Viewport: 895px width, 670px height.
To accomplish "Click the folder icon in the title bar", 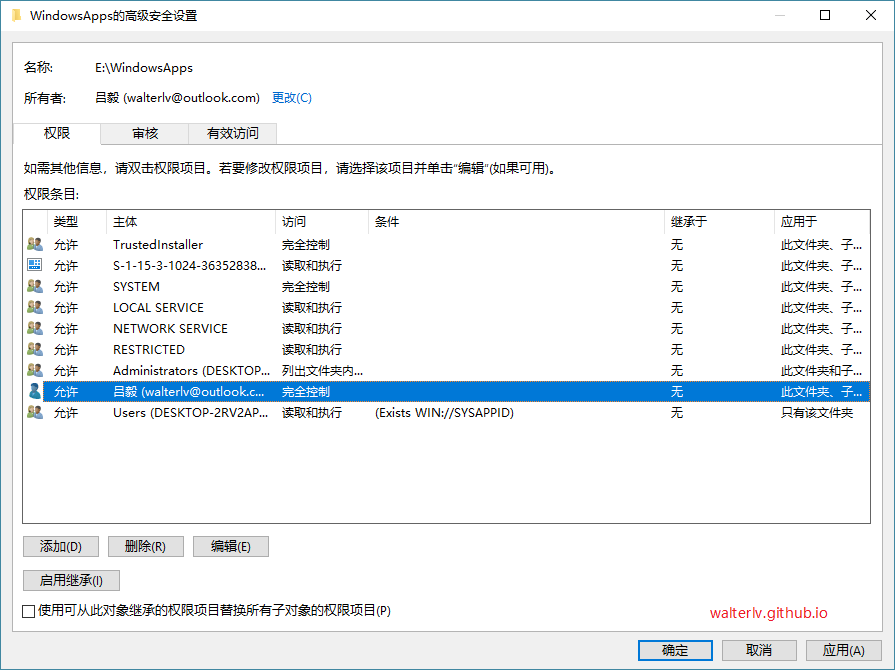I will (x=16, y=15).
